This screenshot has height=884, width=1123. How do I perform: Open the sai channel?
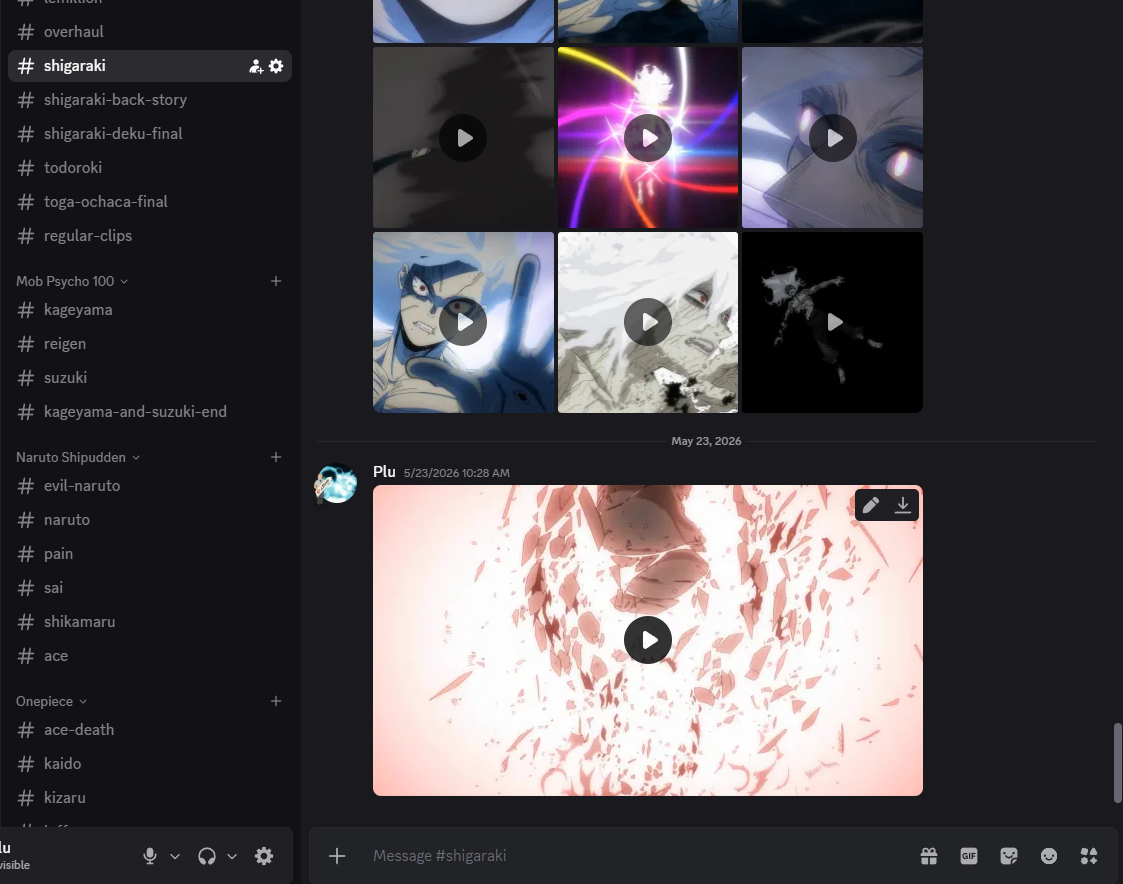click(x=150, y=587)
